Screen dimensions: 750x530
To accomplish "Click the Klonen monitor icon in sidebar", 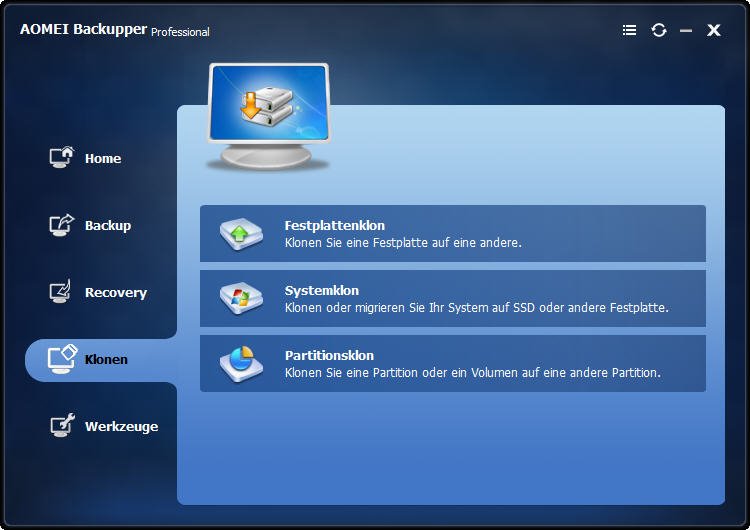I will (x=62, y=360).
